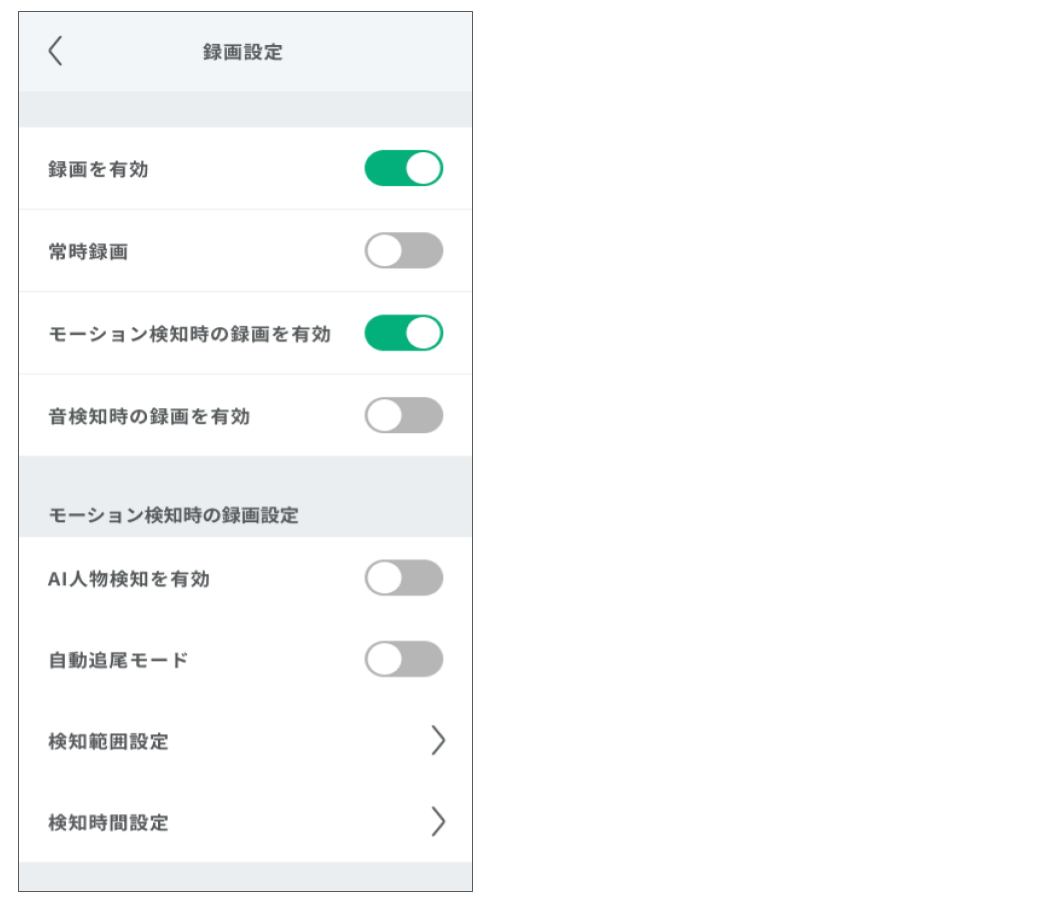Expand the 検知時間設定 chevron arrow
Screen dimensions: 1058x906
[437, 822]
